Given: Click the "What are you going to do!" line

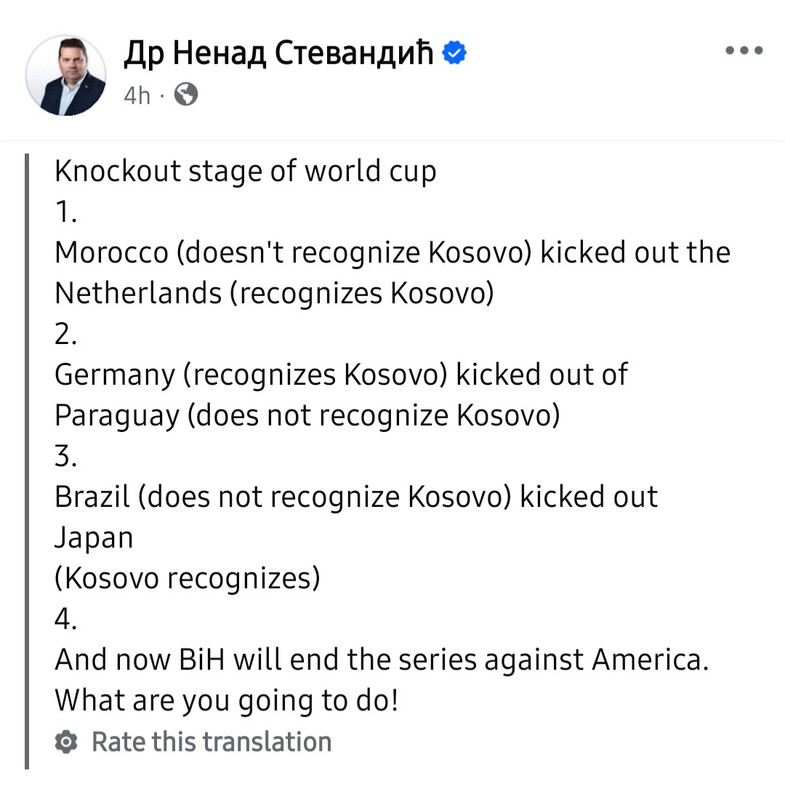Looking at the screenshot, I should (226, 701).
